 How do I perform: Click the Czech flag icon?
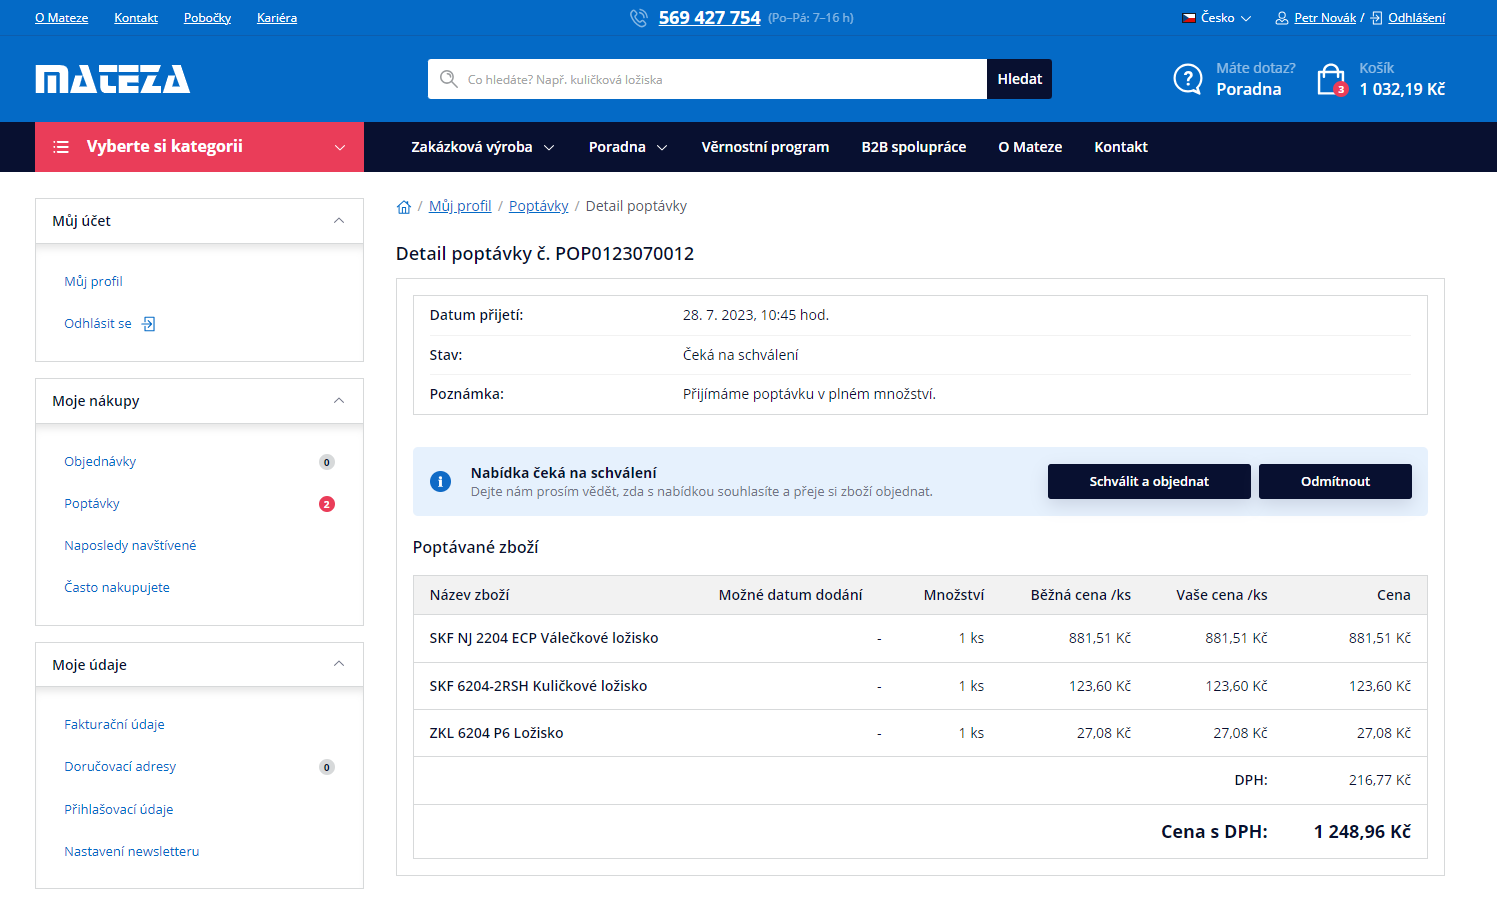1189,18
